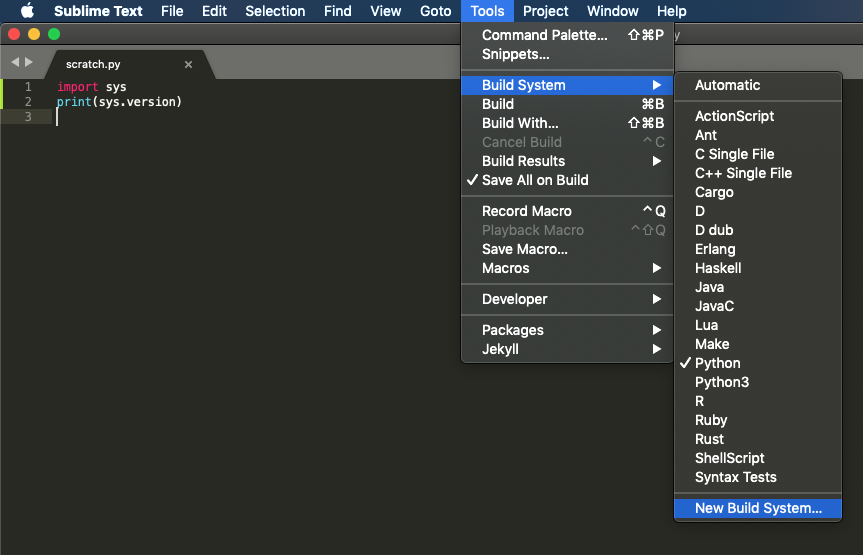
Task: Go to previous tab arrow
Action: 15,62
